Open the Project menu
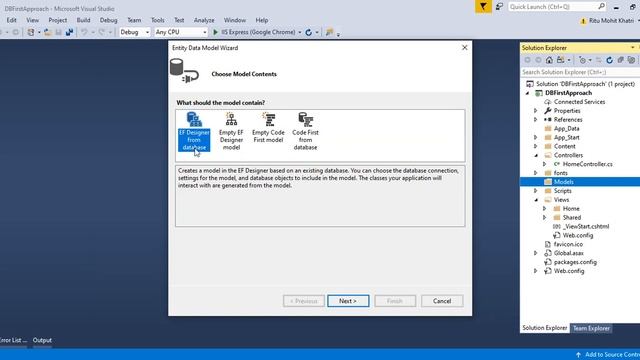Image resolution: width=640 pixels, height=360 pixels. click(58, 20)
